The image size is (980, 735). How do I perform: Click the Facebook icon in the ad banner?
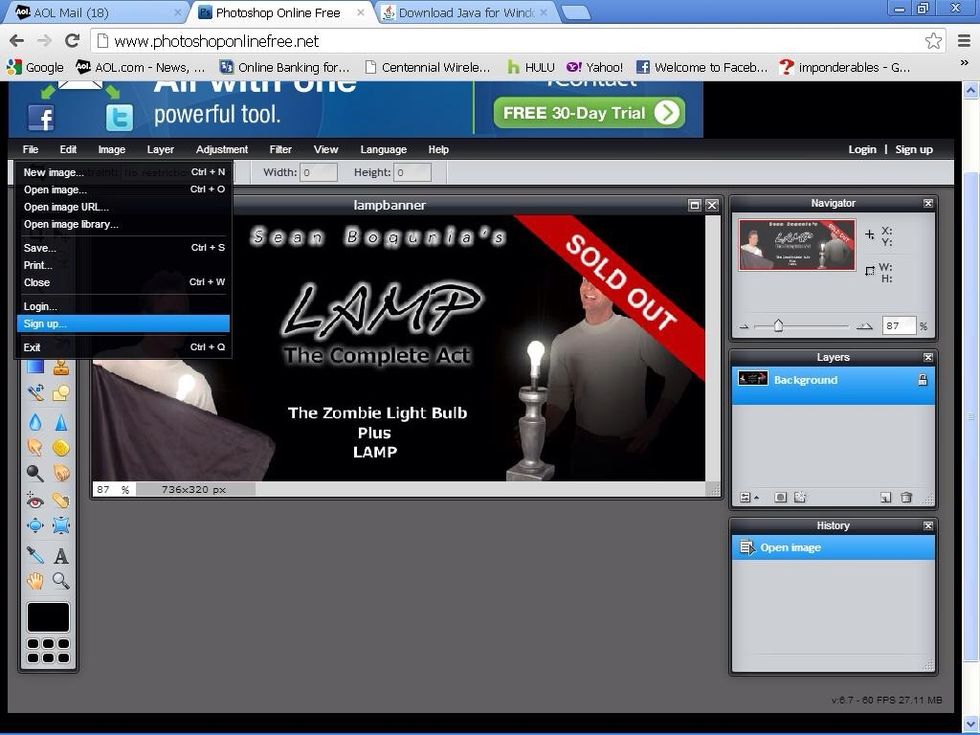tap(41, 118)
